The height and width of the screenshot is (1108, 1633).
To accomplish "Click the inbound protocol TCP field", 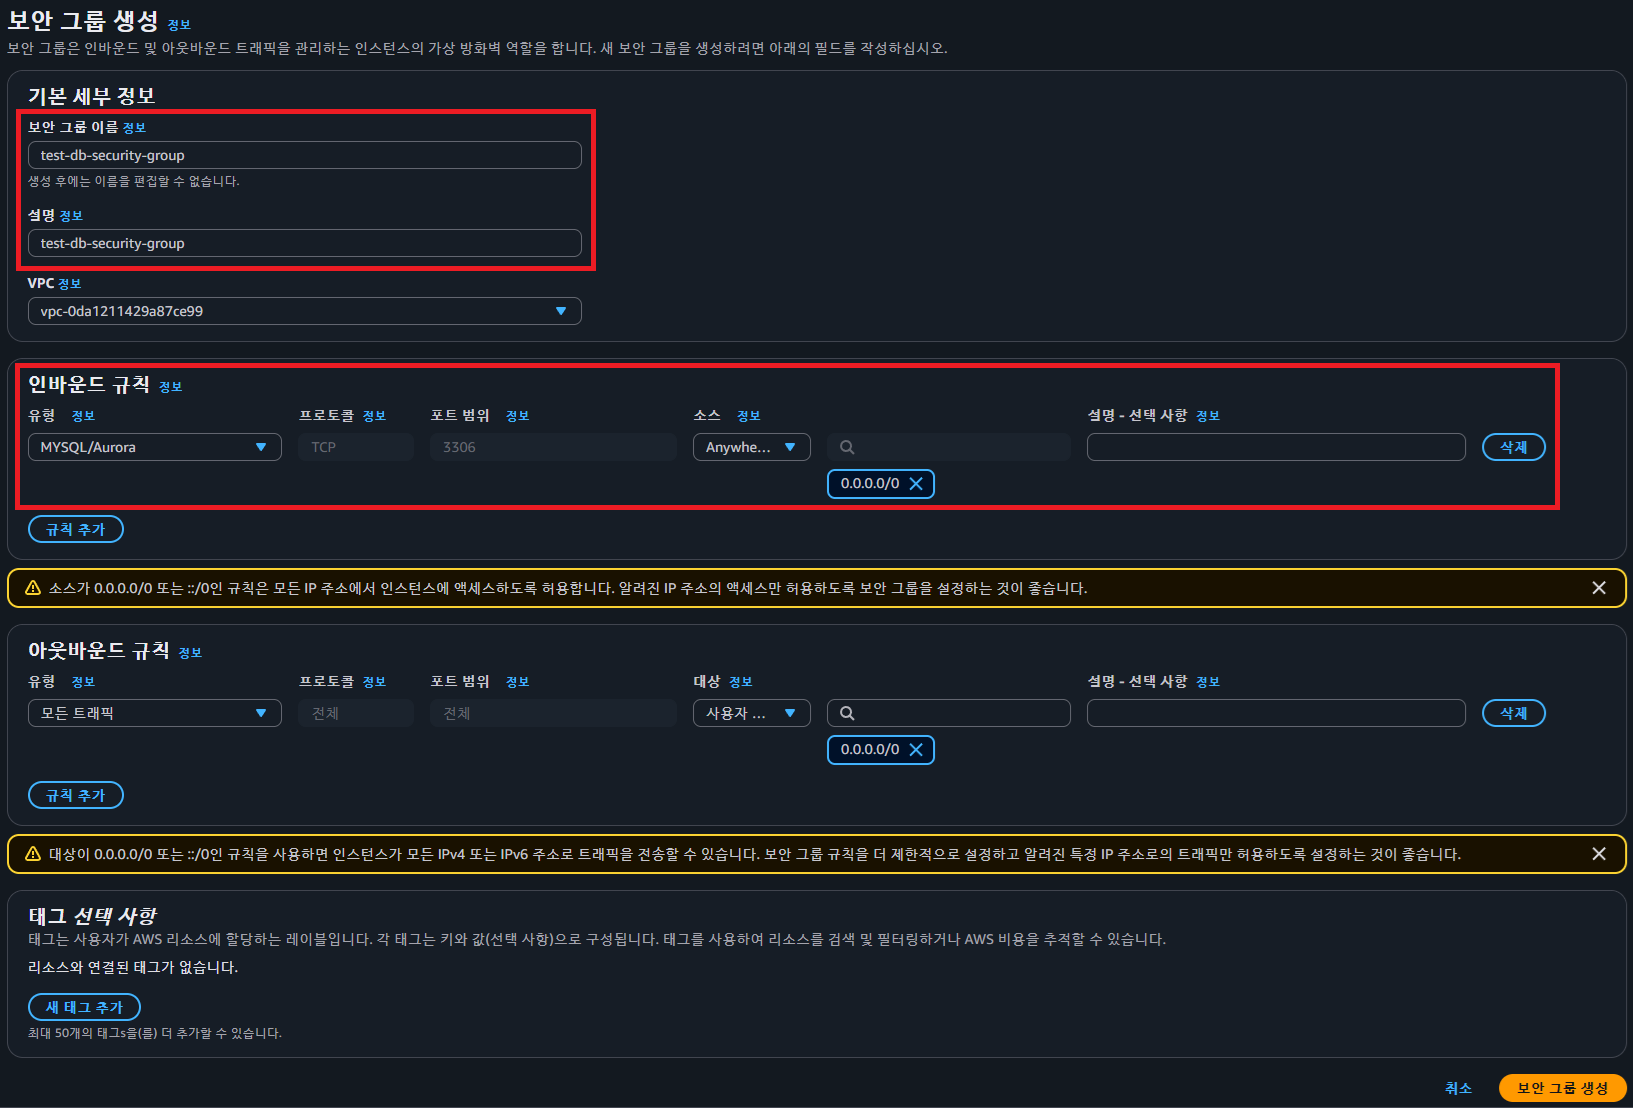I will tap(356, 447).
